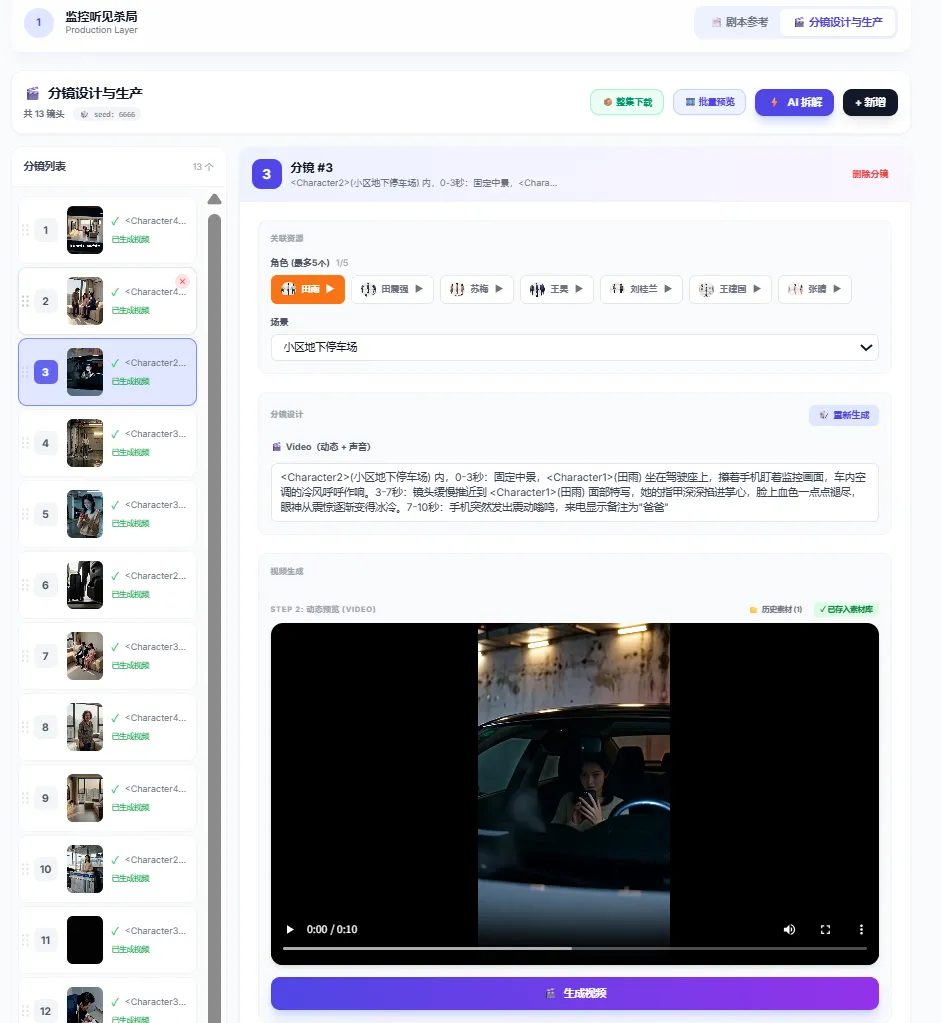This screenshot has width=941, height=1023.
Task: Grab the drag handle of shot 9
Action: coord(25,798)
